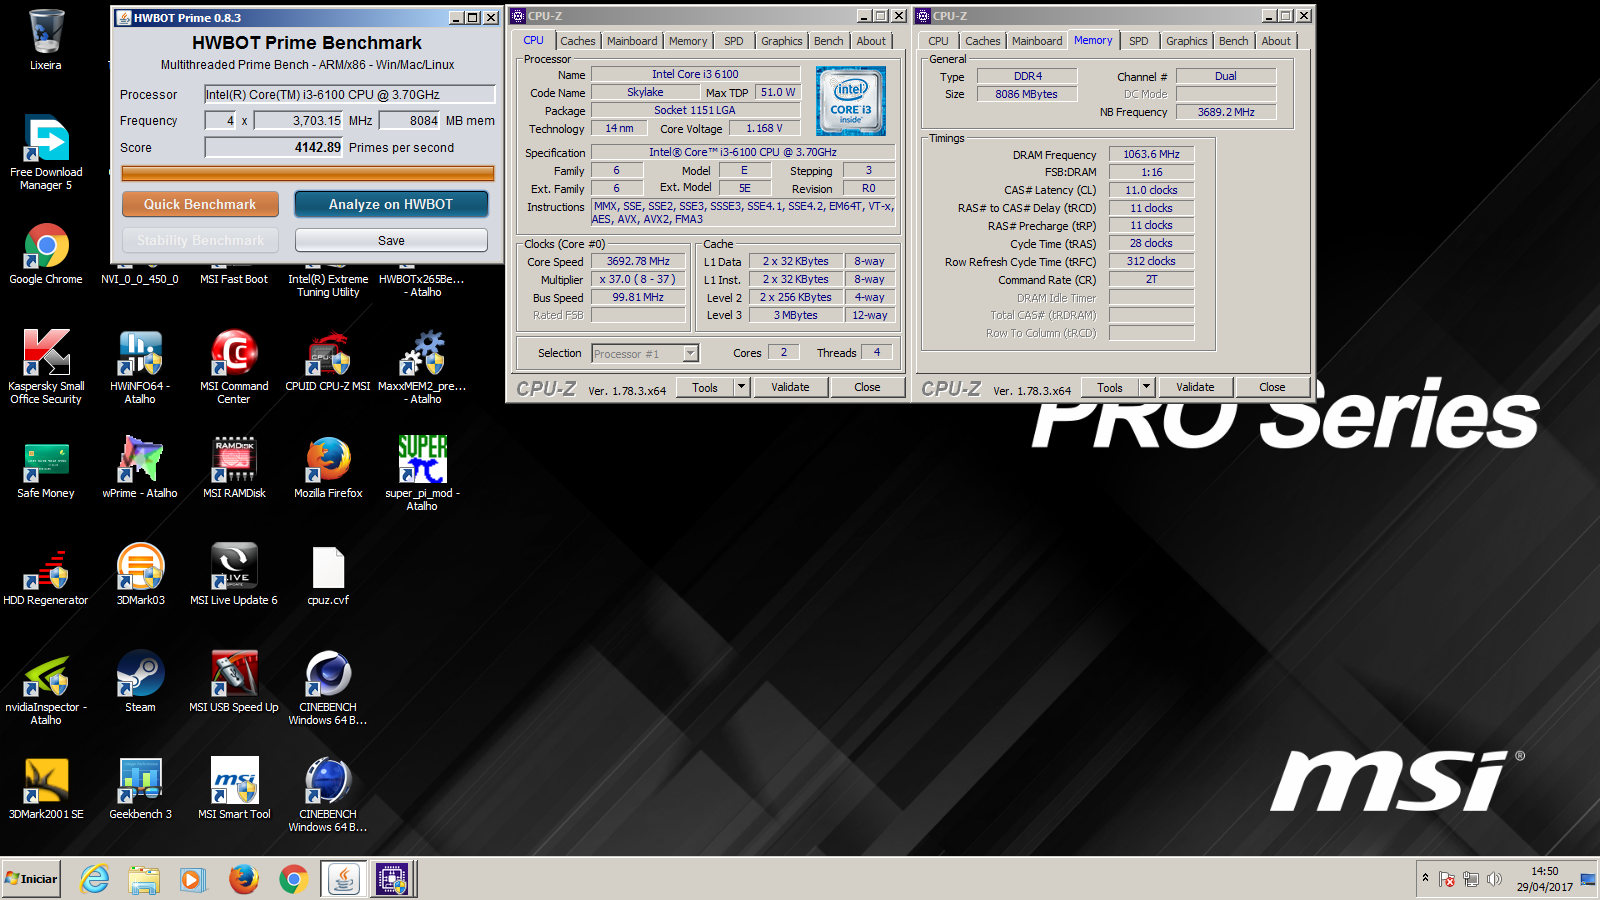Open Kaspersky Small Office Security icon
The image size is (1600, 900).
(46, 366)
